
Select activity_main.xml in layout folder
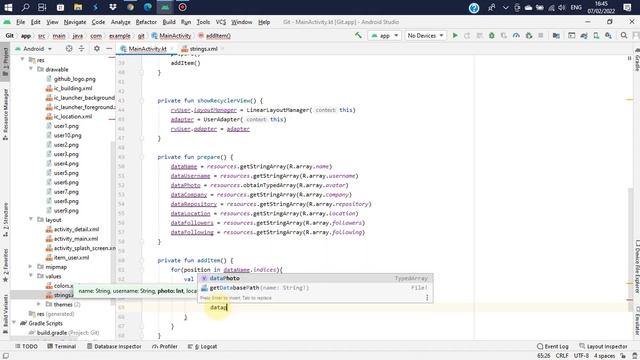coord(76,239)
